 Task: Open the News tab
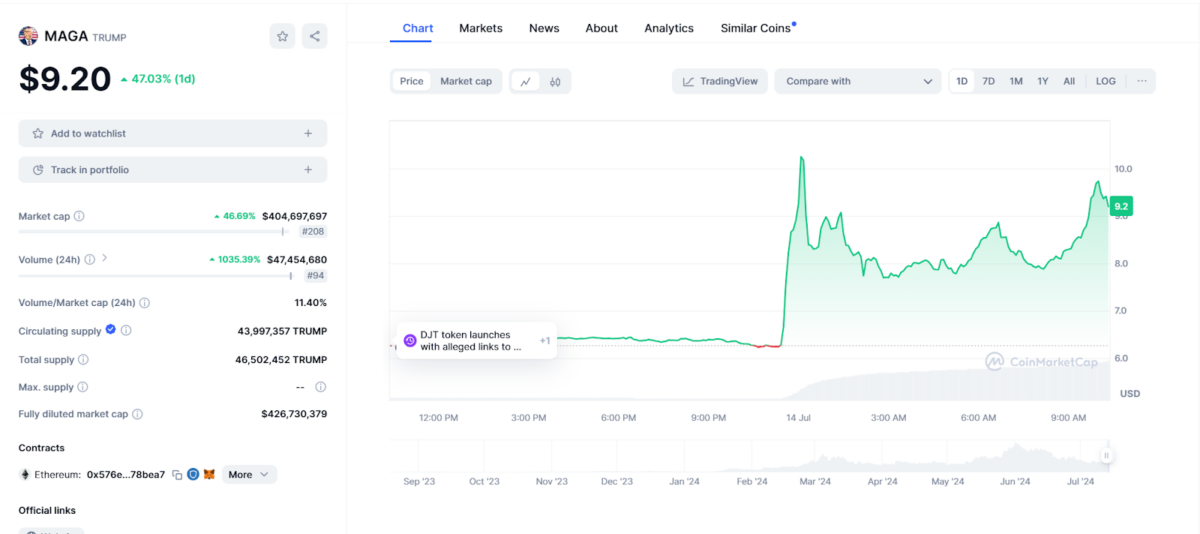[x=544, y=28]
